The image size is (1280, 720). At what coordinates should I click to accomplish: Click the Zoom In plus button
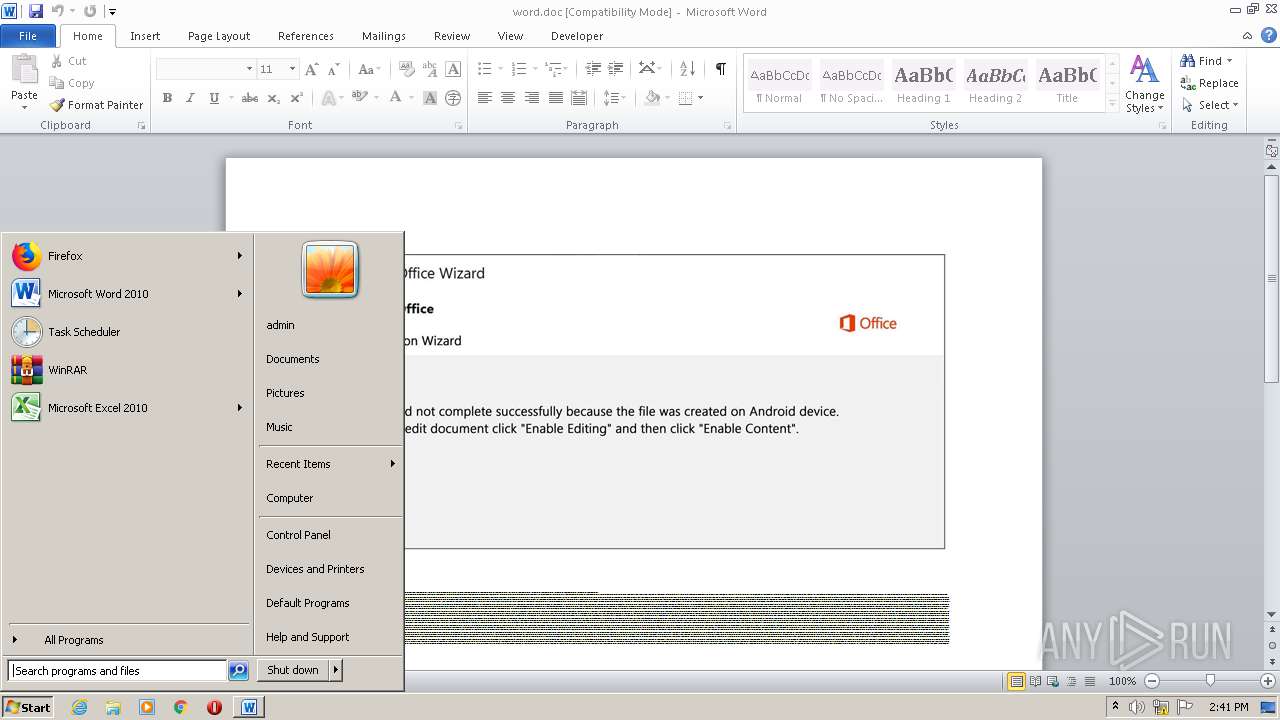tap(1267, 681)
